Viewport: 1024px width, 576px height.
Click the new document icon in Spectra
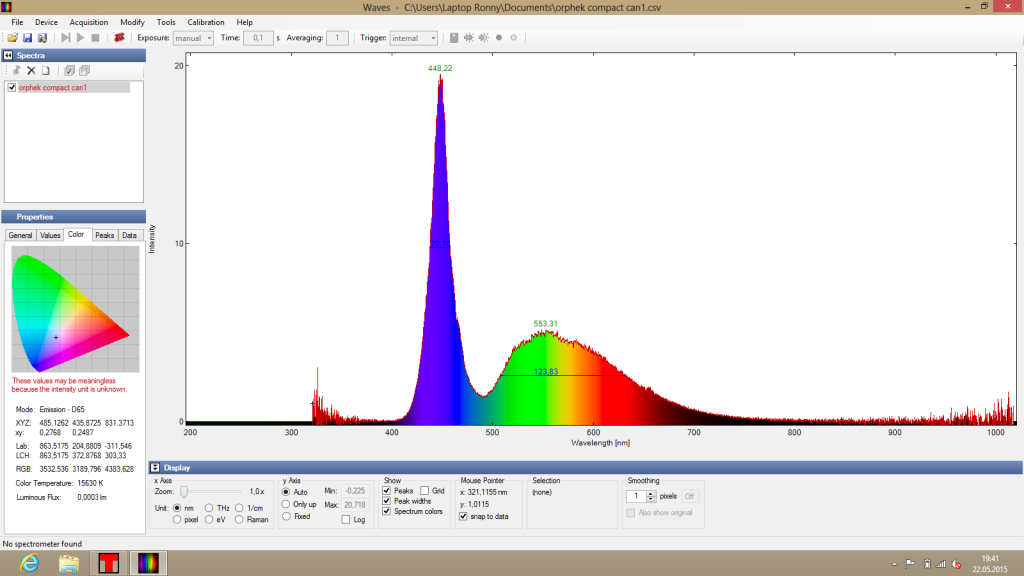coord(46,71)
